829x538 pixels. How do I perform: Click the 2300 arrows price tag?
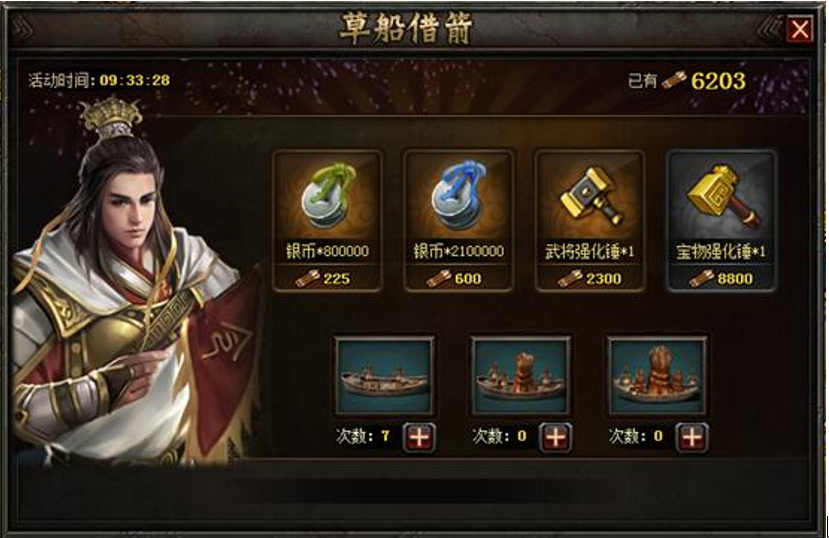pos(590,279)
